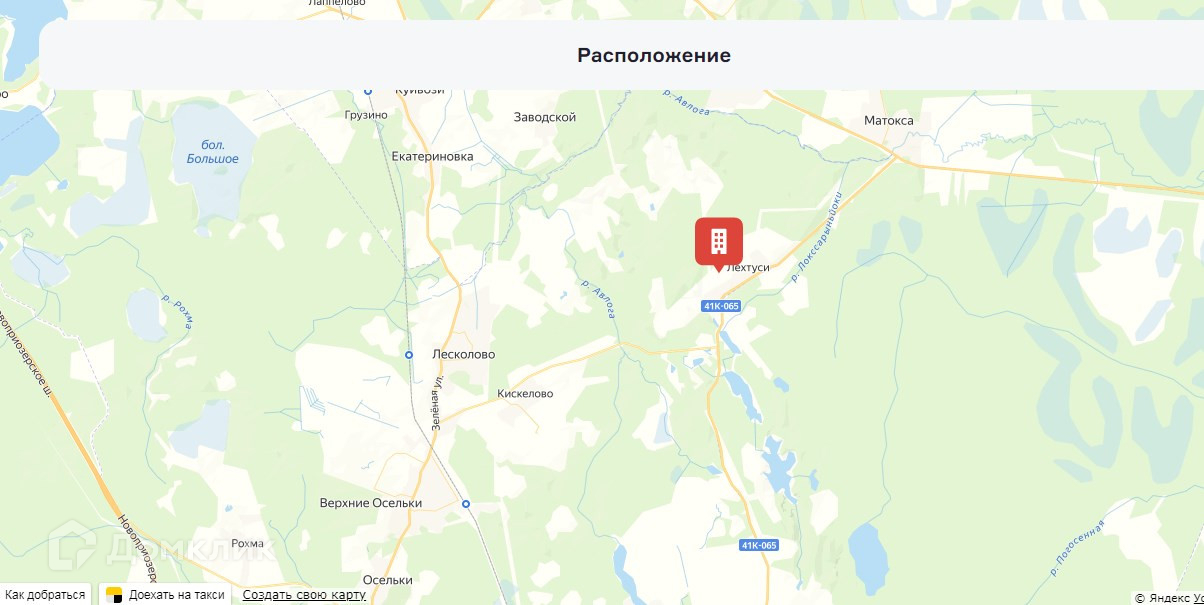Select the Кискелово village label

click(x=525, y=394)
